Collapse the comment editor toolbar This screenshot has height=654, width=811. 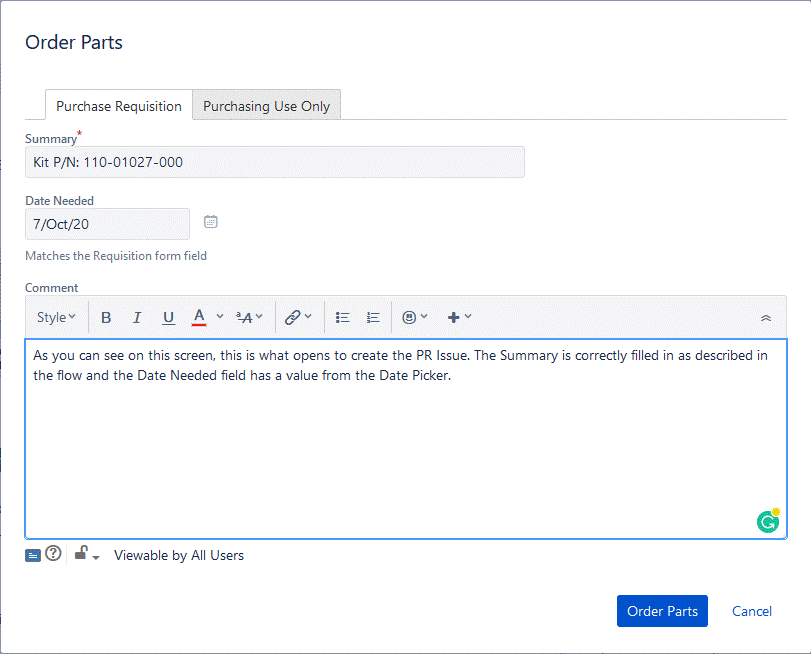coord(766,318)
